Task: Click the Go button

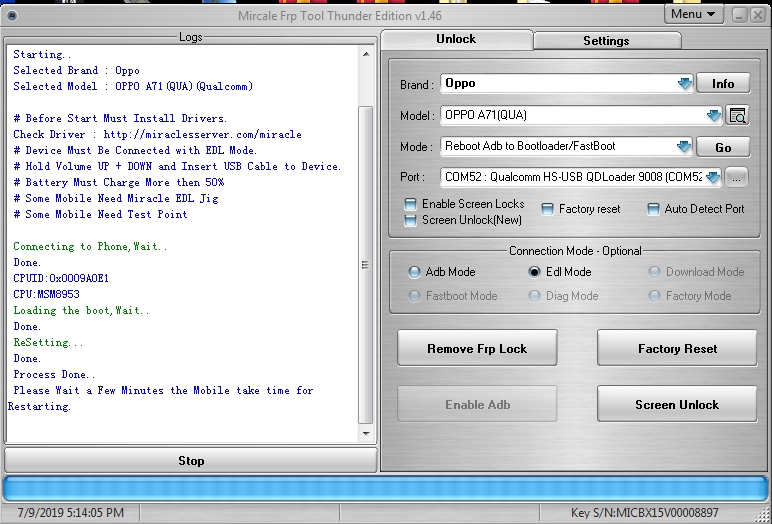Action: click(x=723, y=147)
